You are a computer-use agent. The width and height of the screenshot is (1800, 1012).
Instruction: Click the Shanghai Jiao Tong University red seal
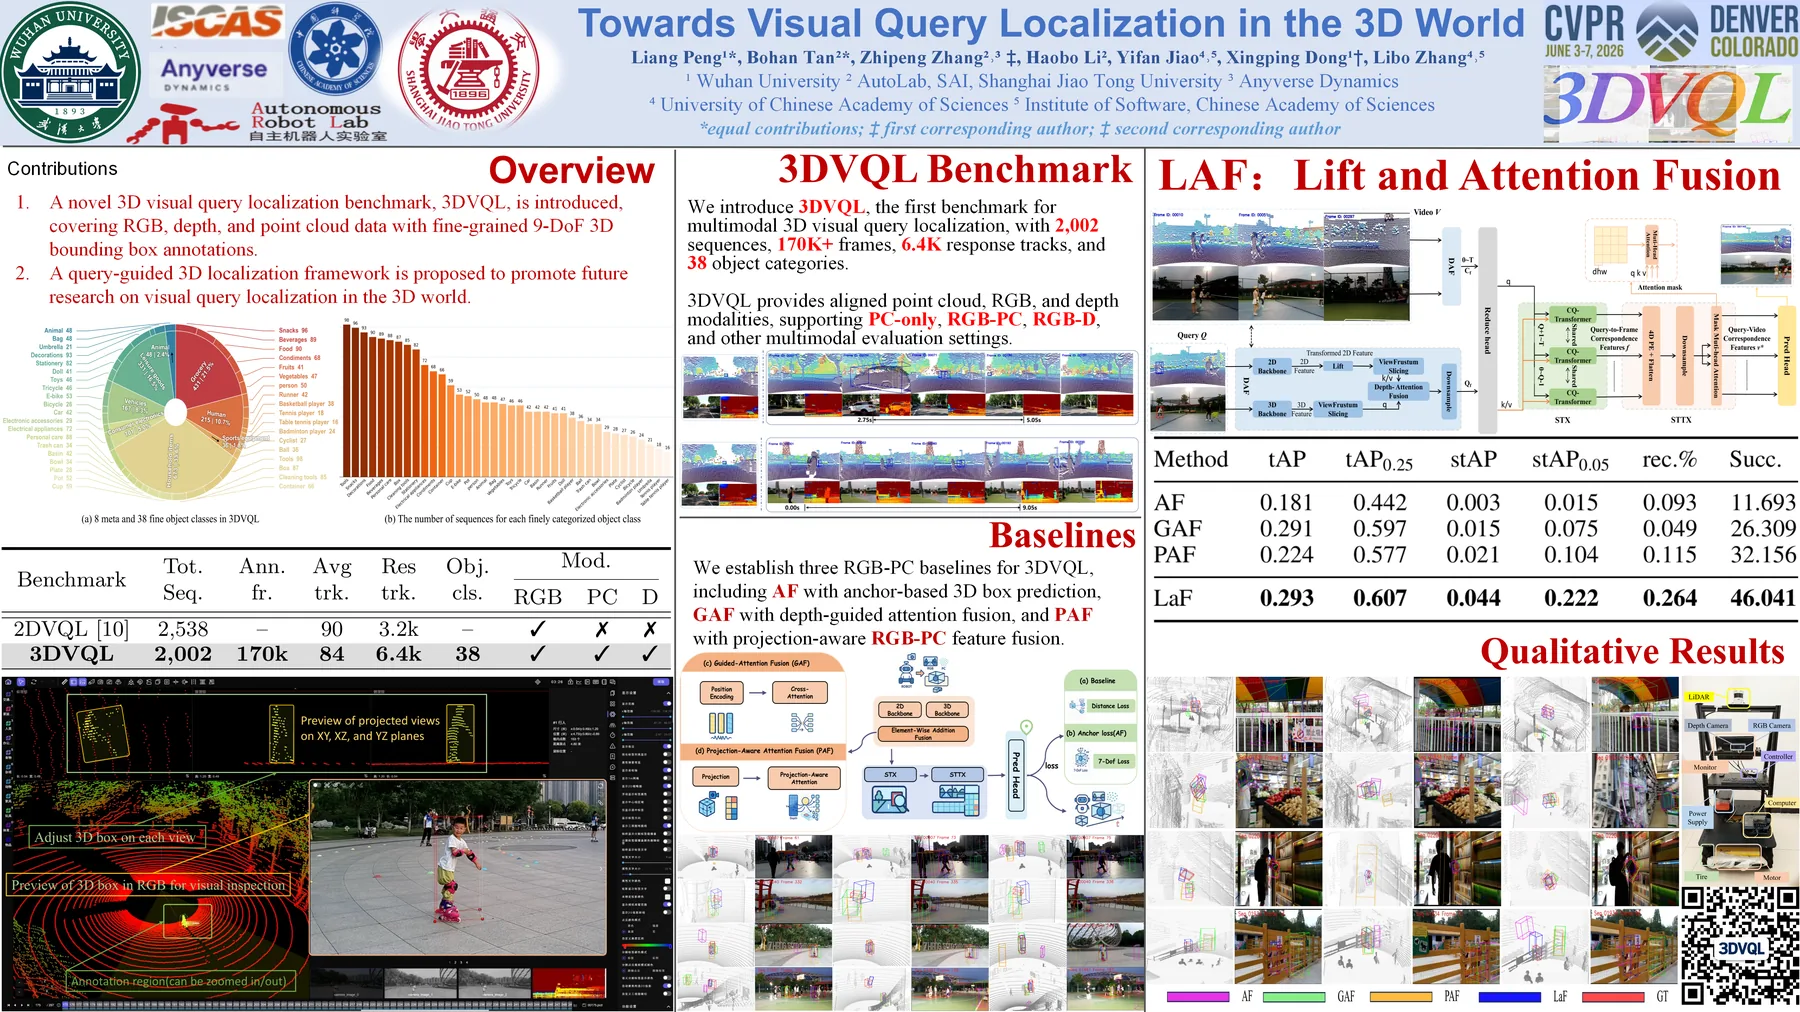(x=468, y=70)
